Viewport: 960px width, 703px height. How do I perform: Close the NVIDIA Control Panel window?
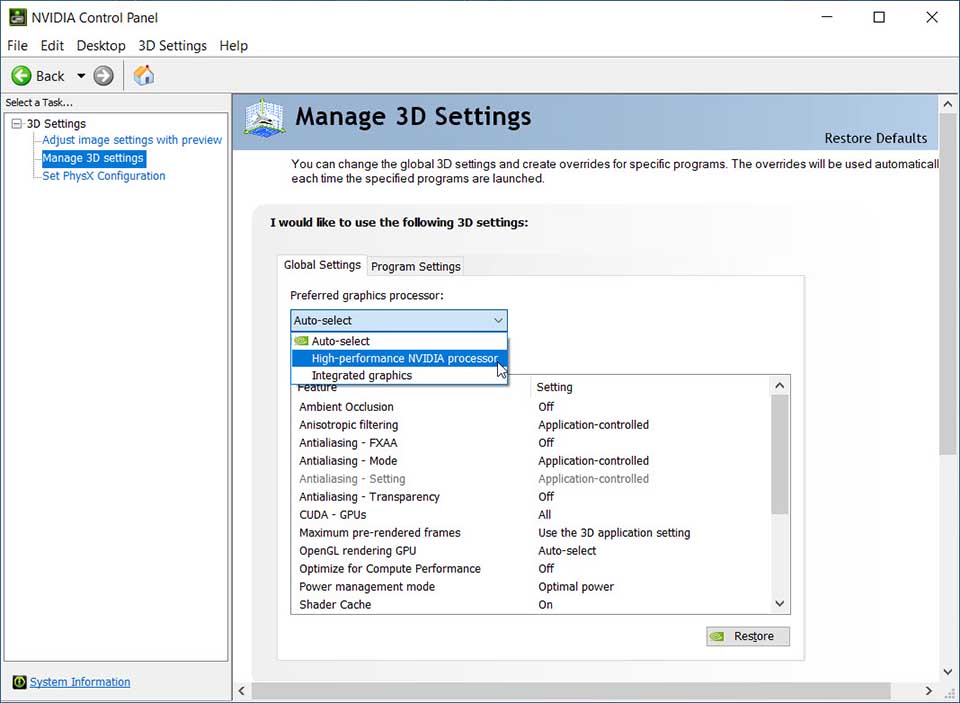(x=932, y=17)
